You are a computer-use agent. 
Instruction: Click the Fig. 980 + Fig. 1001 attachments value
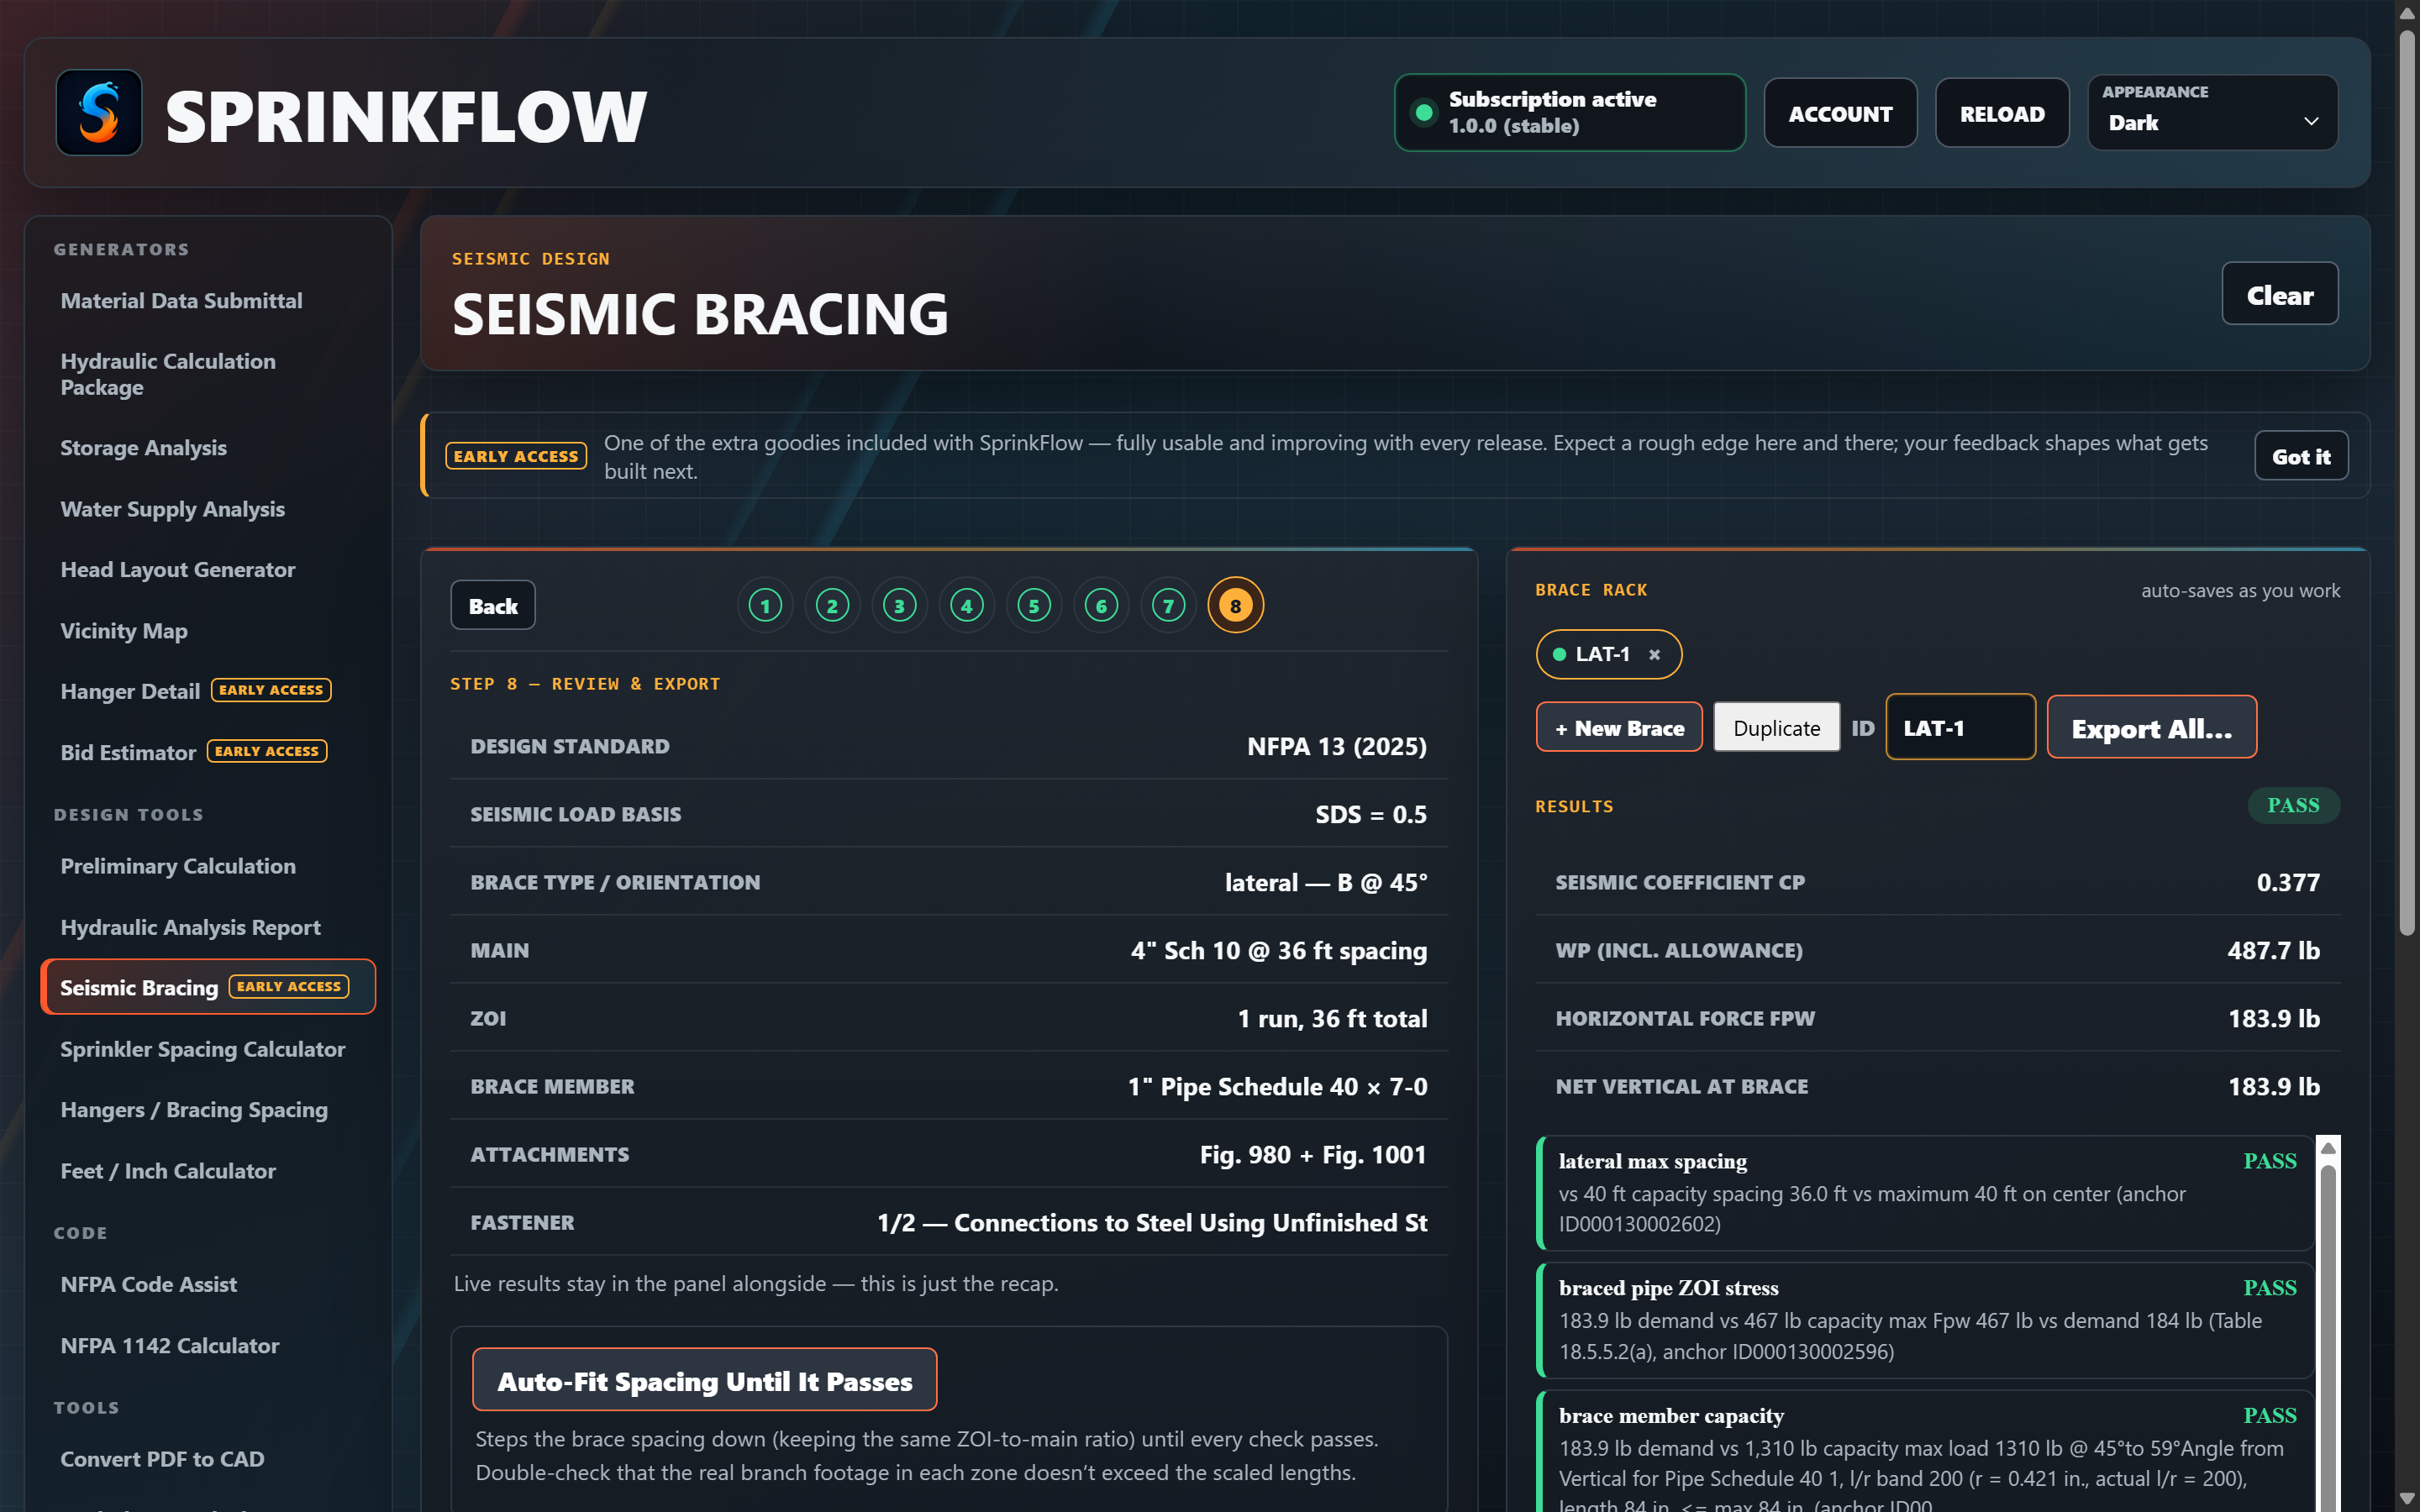[x=1313, y=1154]
